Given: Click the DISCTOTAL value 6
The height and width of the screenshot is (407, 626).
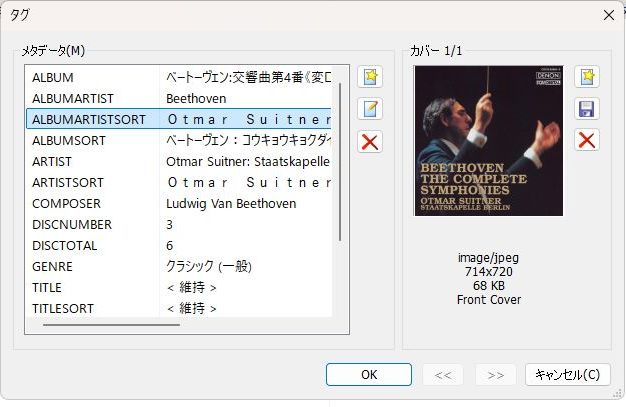Looking at the screenshot, I should (x=170, y=246).
